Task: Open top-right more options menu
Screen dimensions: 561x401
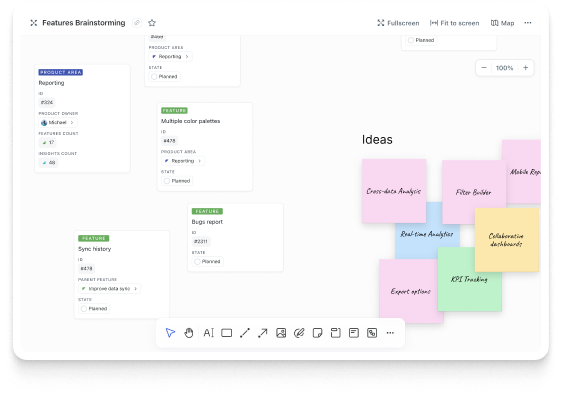Action: click(x=528, y=23)
